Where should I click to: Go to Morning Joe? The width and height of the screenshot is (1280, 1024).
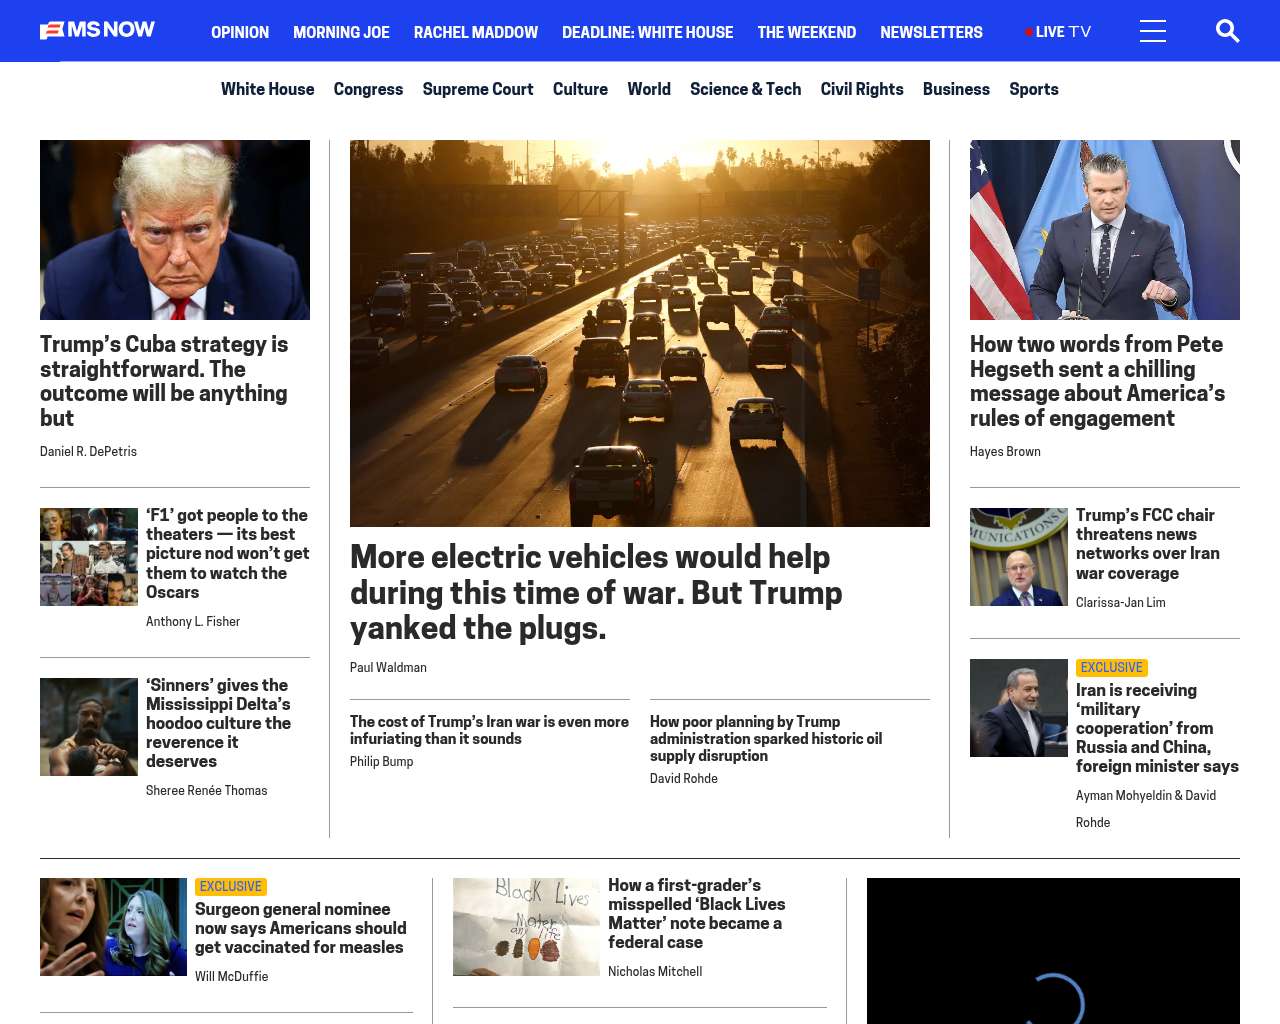coord(341,32)
